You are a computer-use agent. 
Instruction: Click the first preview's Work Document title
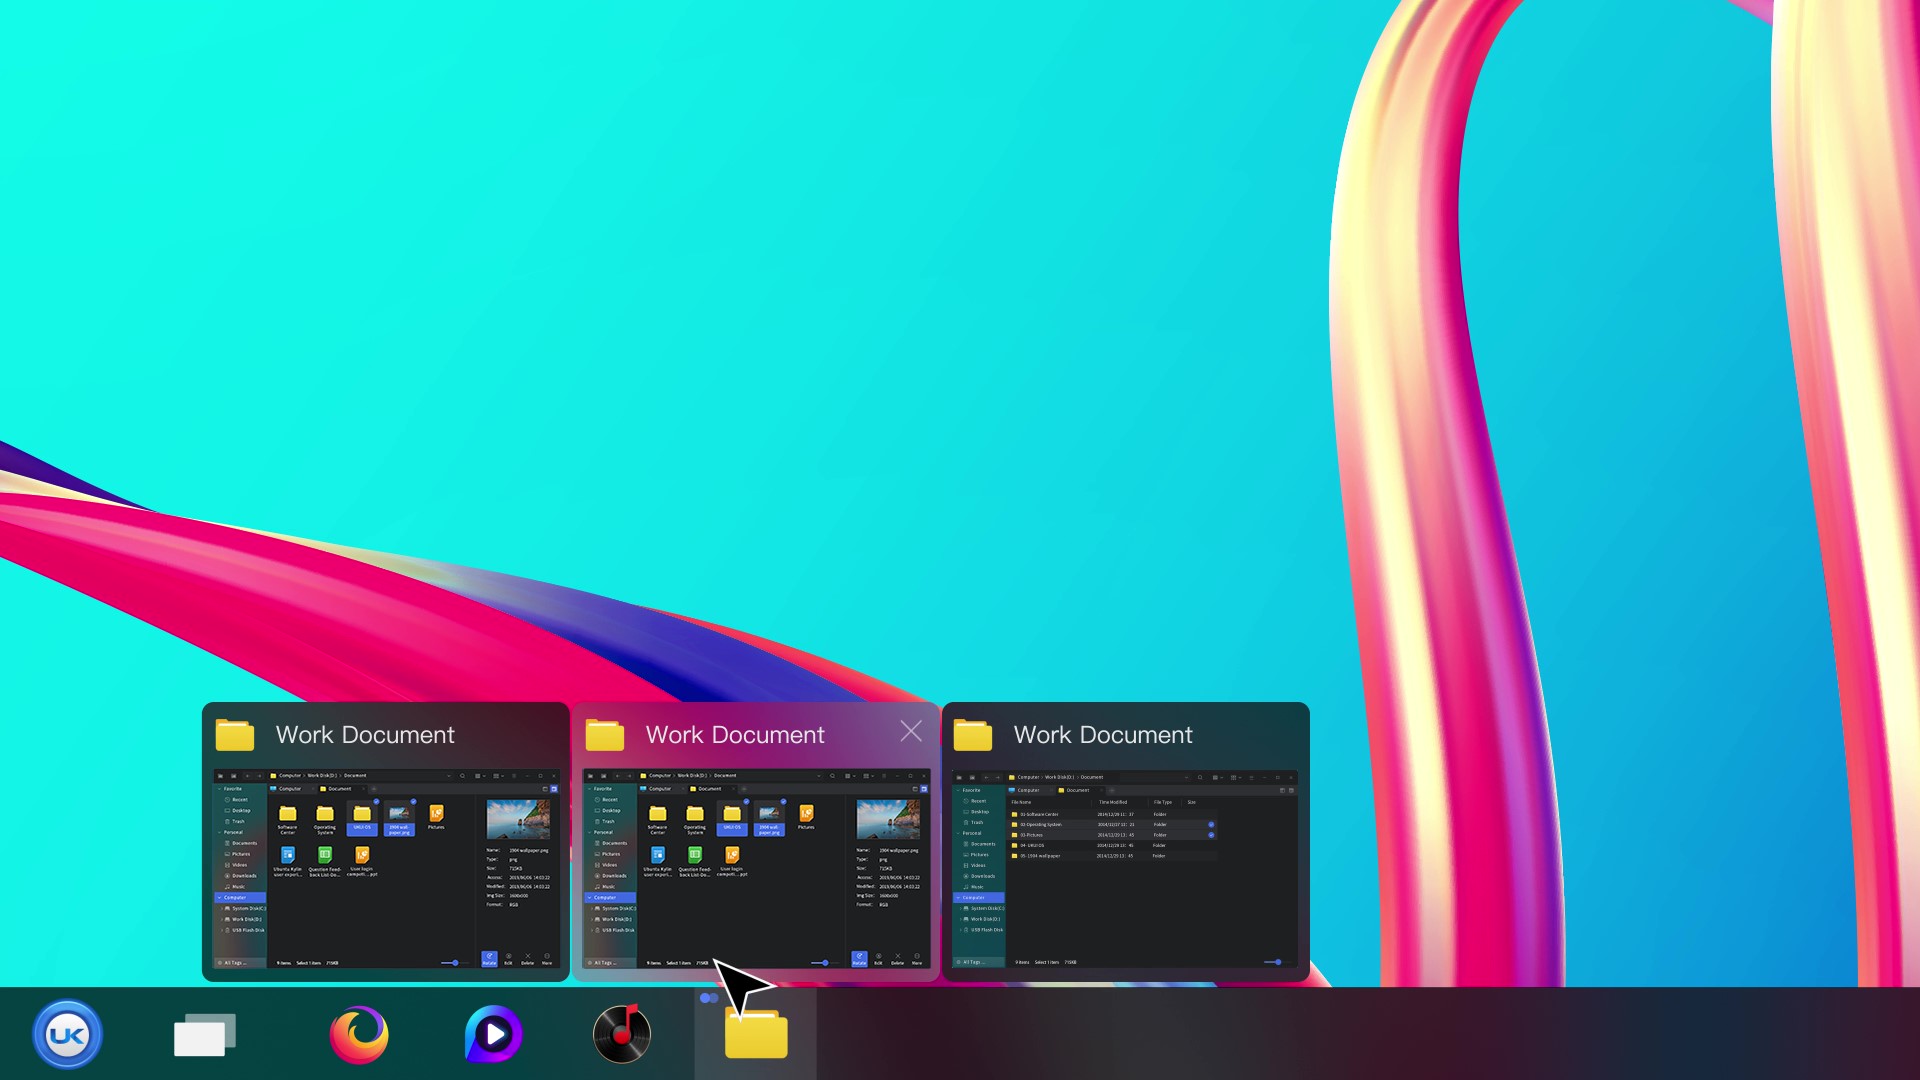[365, 735]
